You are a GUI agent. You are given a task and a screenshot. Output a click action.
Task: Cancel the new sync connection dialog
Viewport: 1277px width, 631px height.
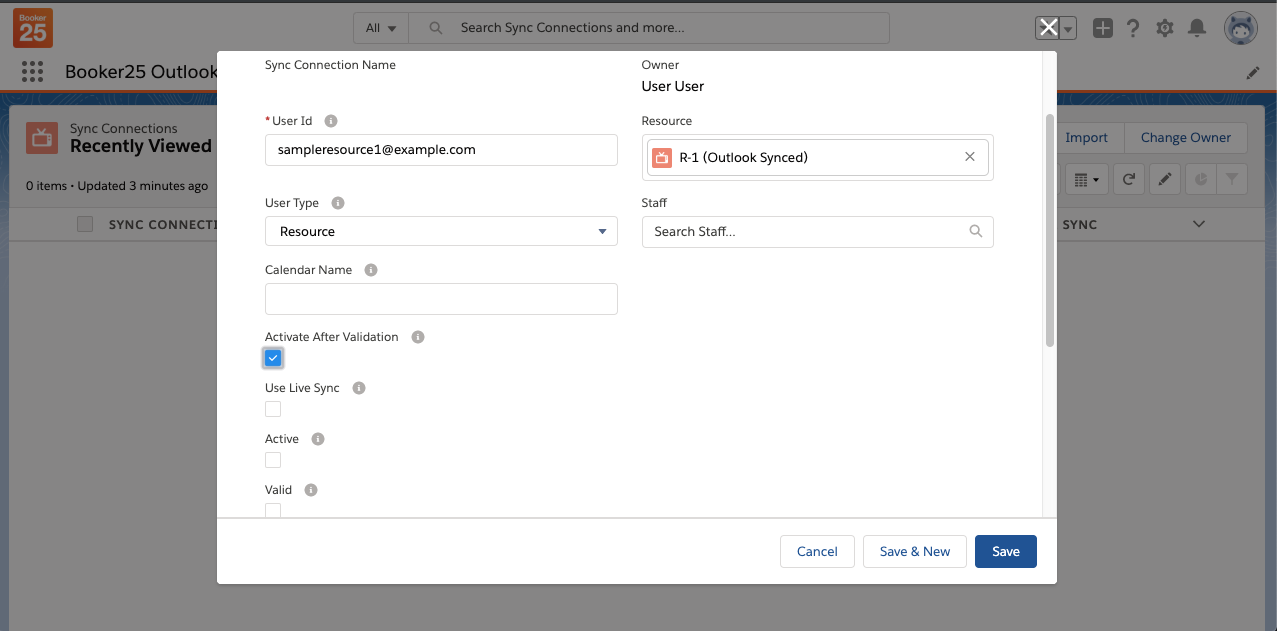[x=817, y=552]
